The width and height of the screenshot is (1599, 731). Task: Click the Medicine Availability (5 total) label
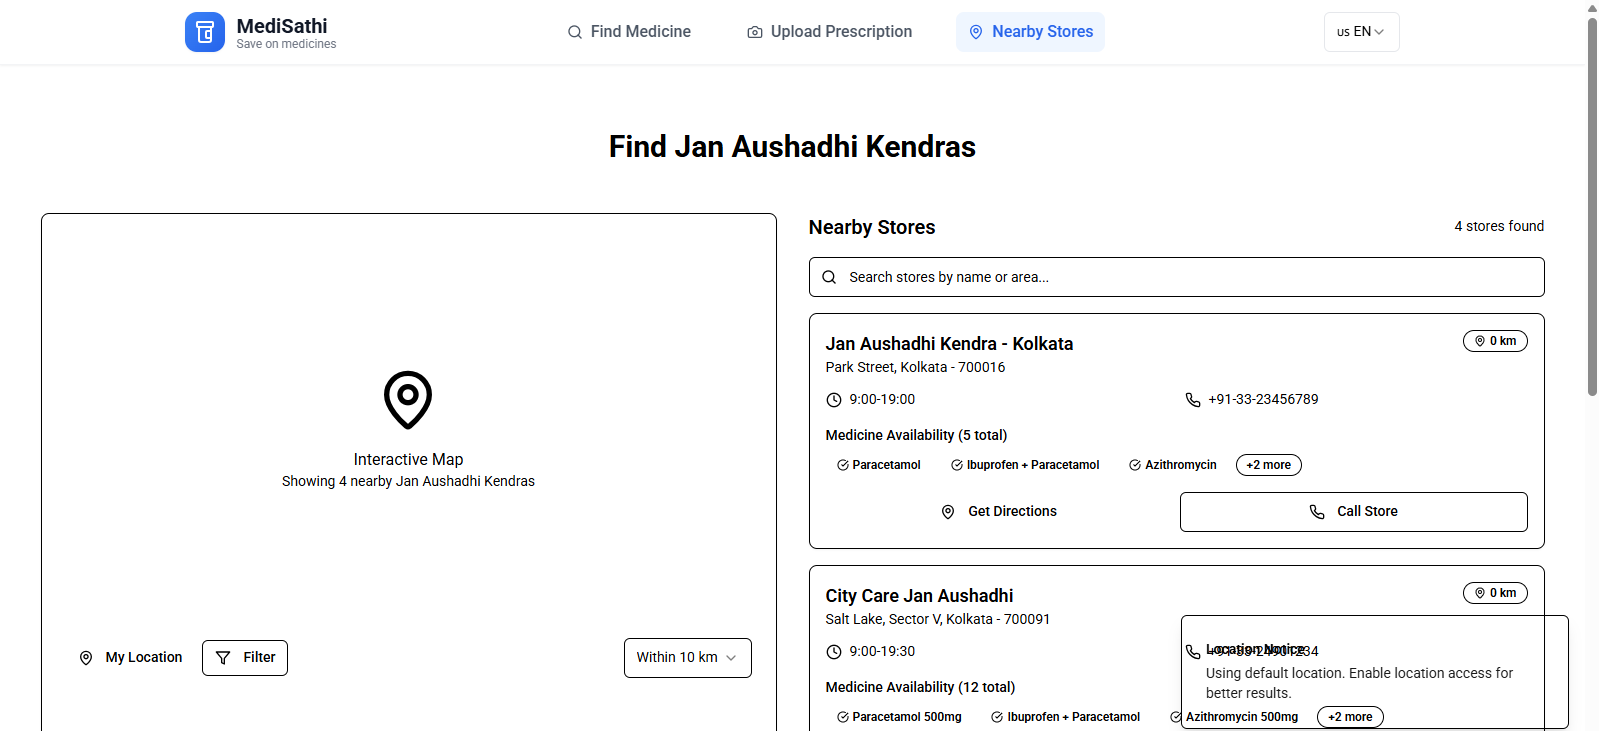coord(916,435)
